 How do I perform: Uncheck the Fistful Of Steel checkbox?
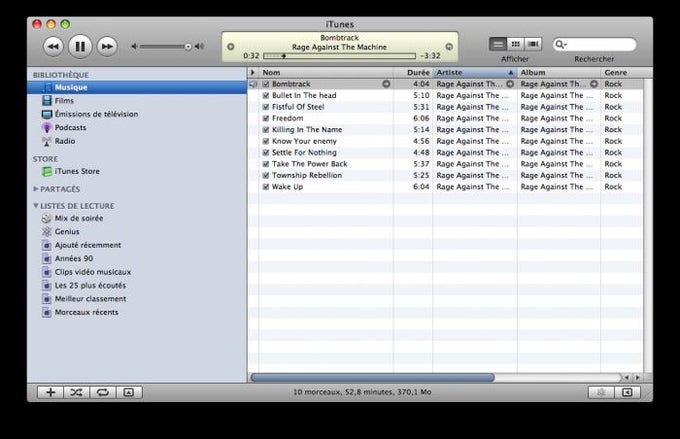266,107
